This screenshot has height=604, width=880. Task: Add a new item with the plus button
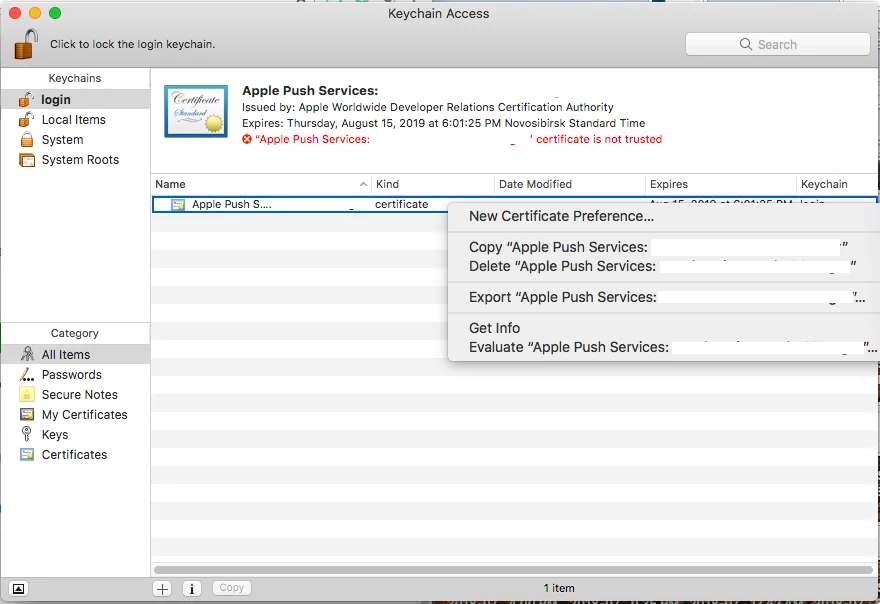(161, 588)
